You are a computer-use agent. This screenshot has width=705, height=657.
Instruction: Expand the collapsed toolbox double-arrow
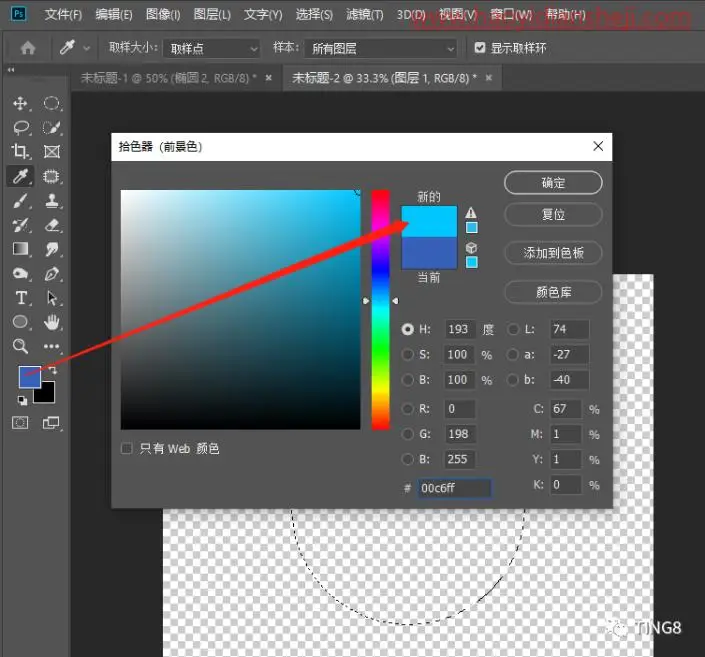click(x=10, y=70)
